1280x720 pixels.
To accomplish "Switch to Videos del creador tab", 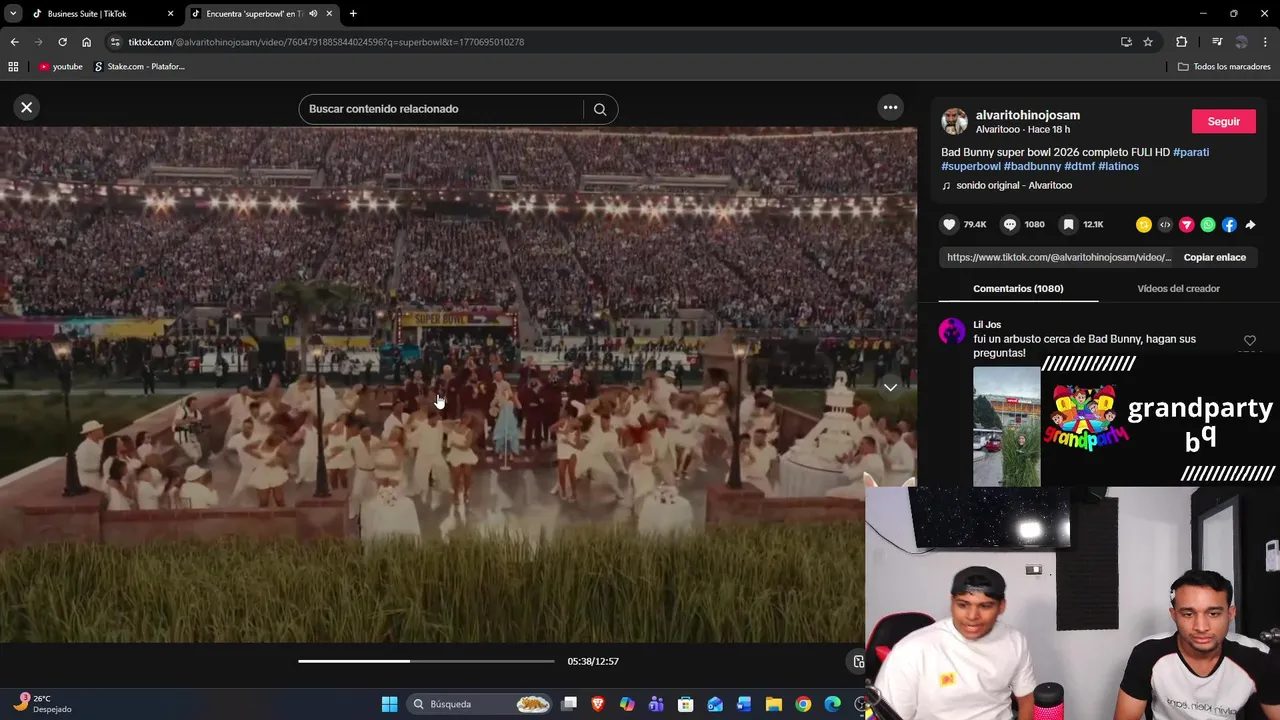I will tap(1178, 289).
